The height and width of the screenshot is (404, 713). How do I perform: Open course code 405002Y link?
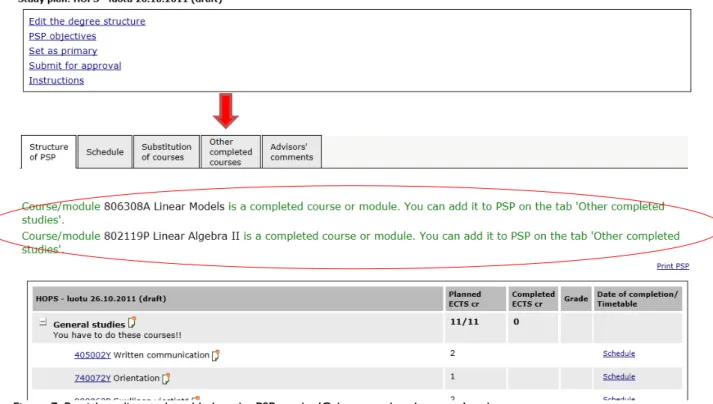(92, 355)
